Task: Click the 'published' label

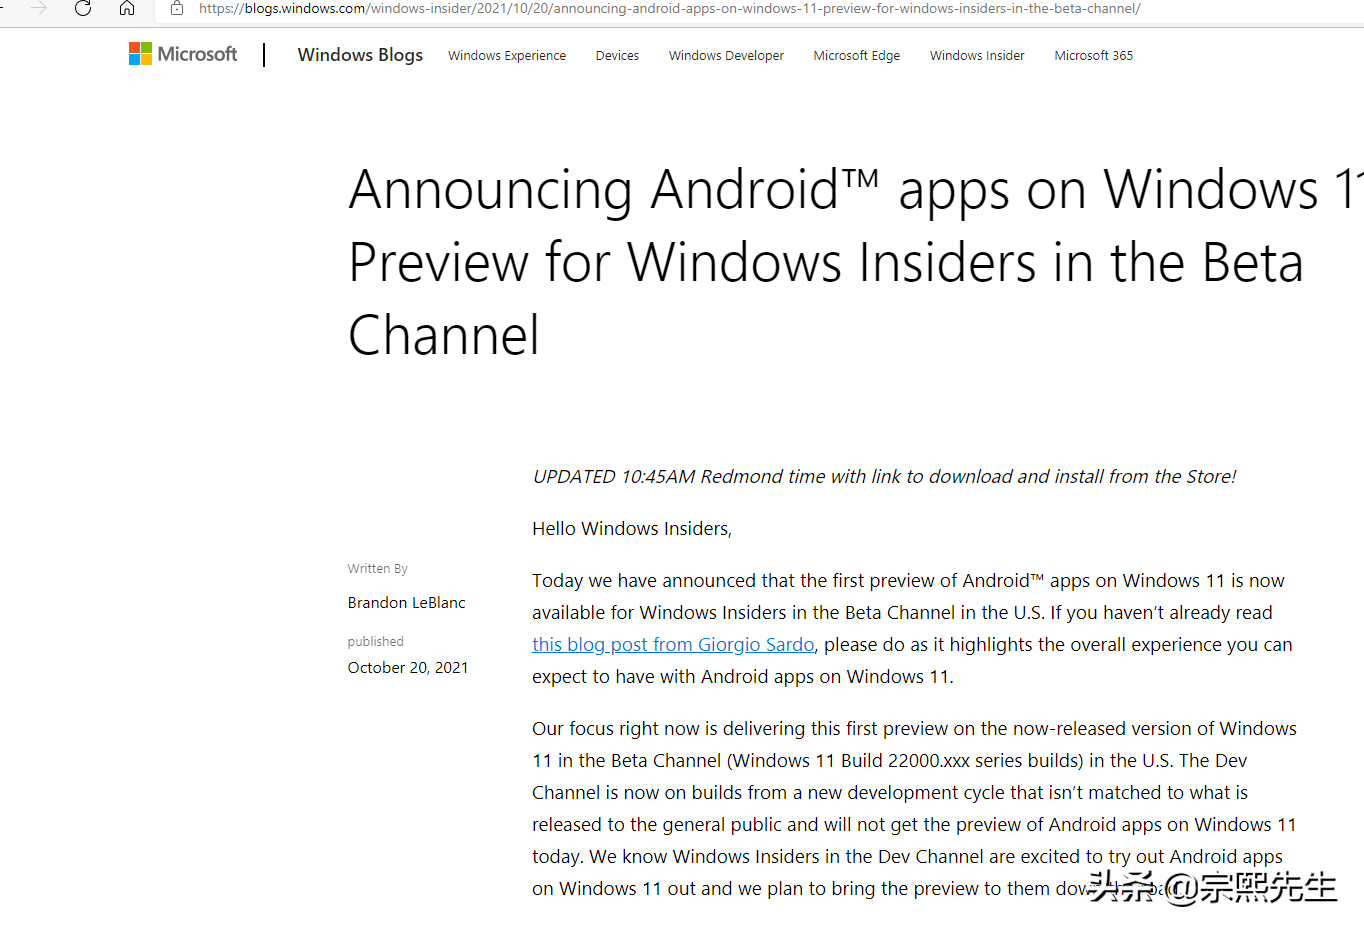Action: [x=376, y=642]
